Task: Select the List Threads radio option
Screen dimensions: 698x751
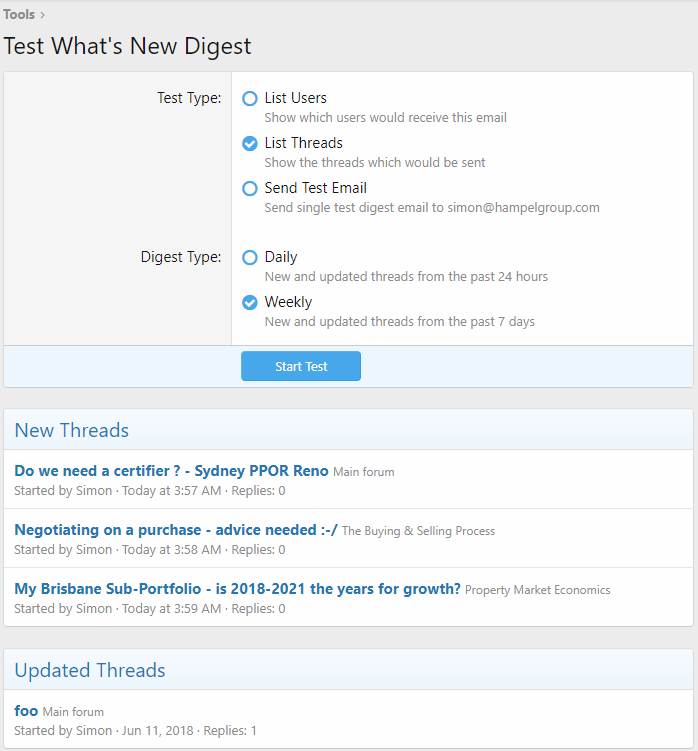Action: point(250,143)
